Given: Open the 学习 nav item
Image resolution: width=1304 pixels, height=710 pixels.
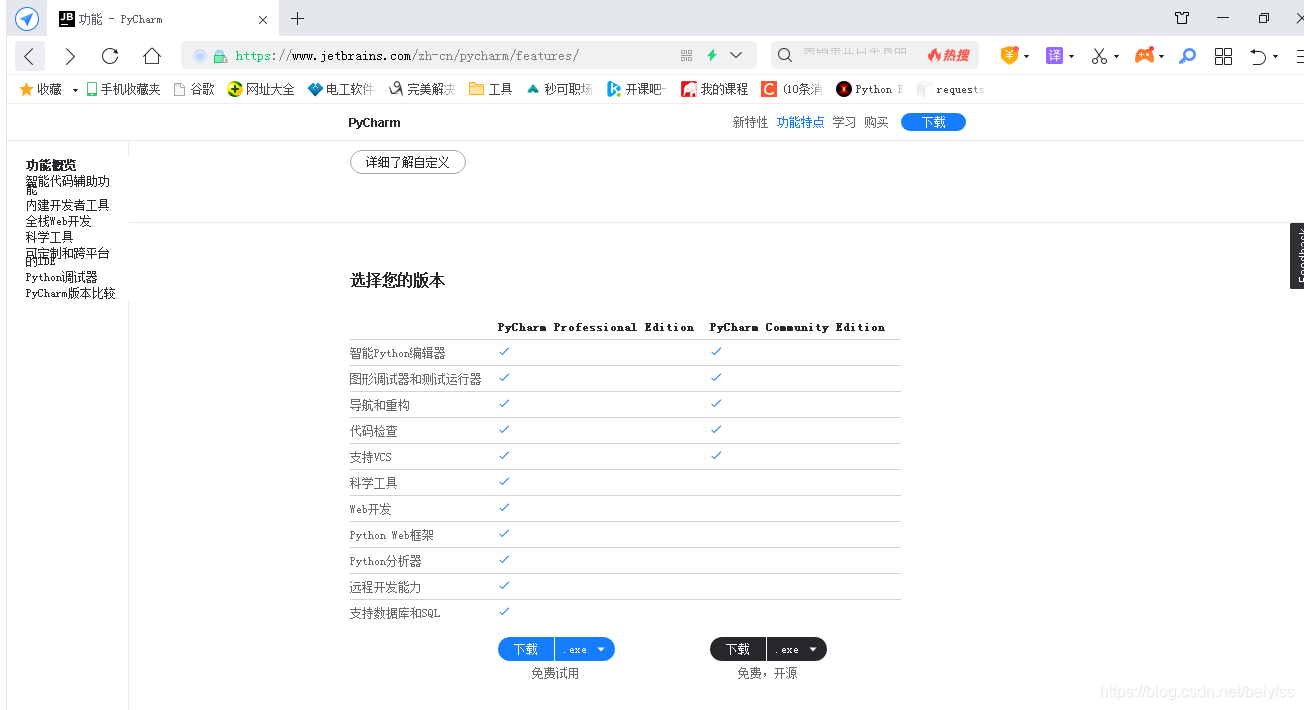Looking at the screenshot, I should point(844,122).
